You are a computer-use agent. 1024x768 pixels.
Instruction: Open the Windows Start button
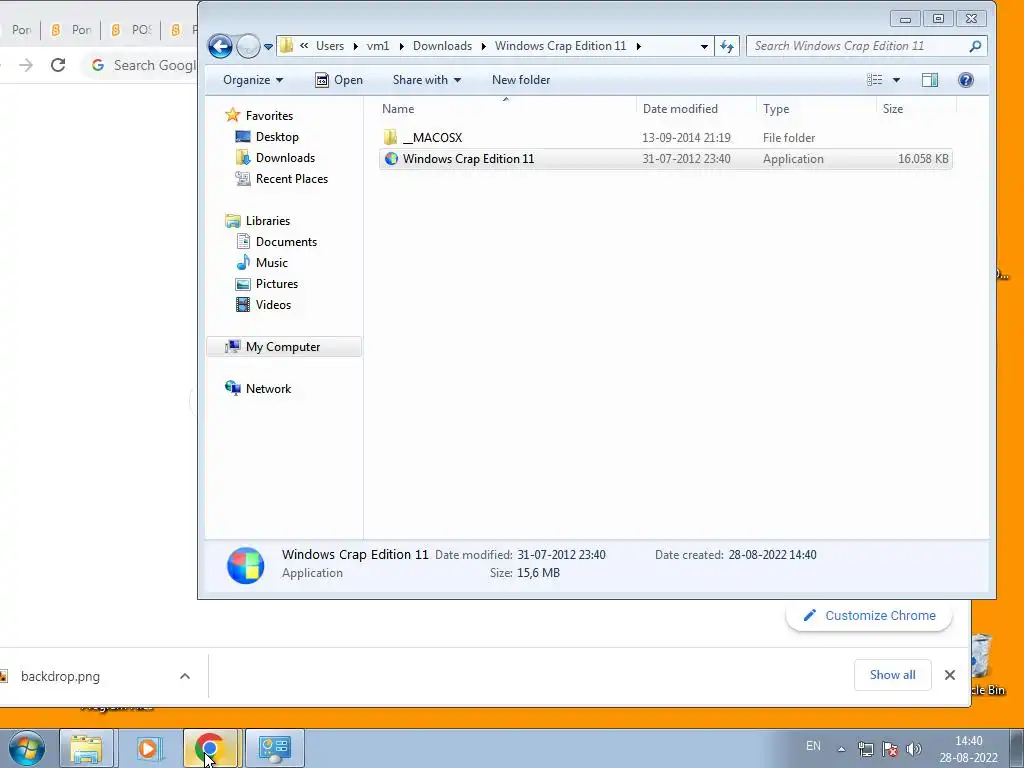(27, 748)
